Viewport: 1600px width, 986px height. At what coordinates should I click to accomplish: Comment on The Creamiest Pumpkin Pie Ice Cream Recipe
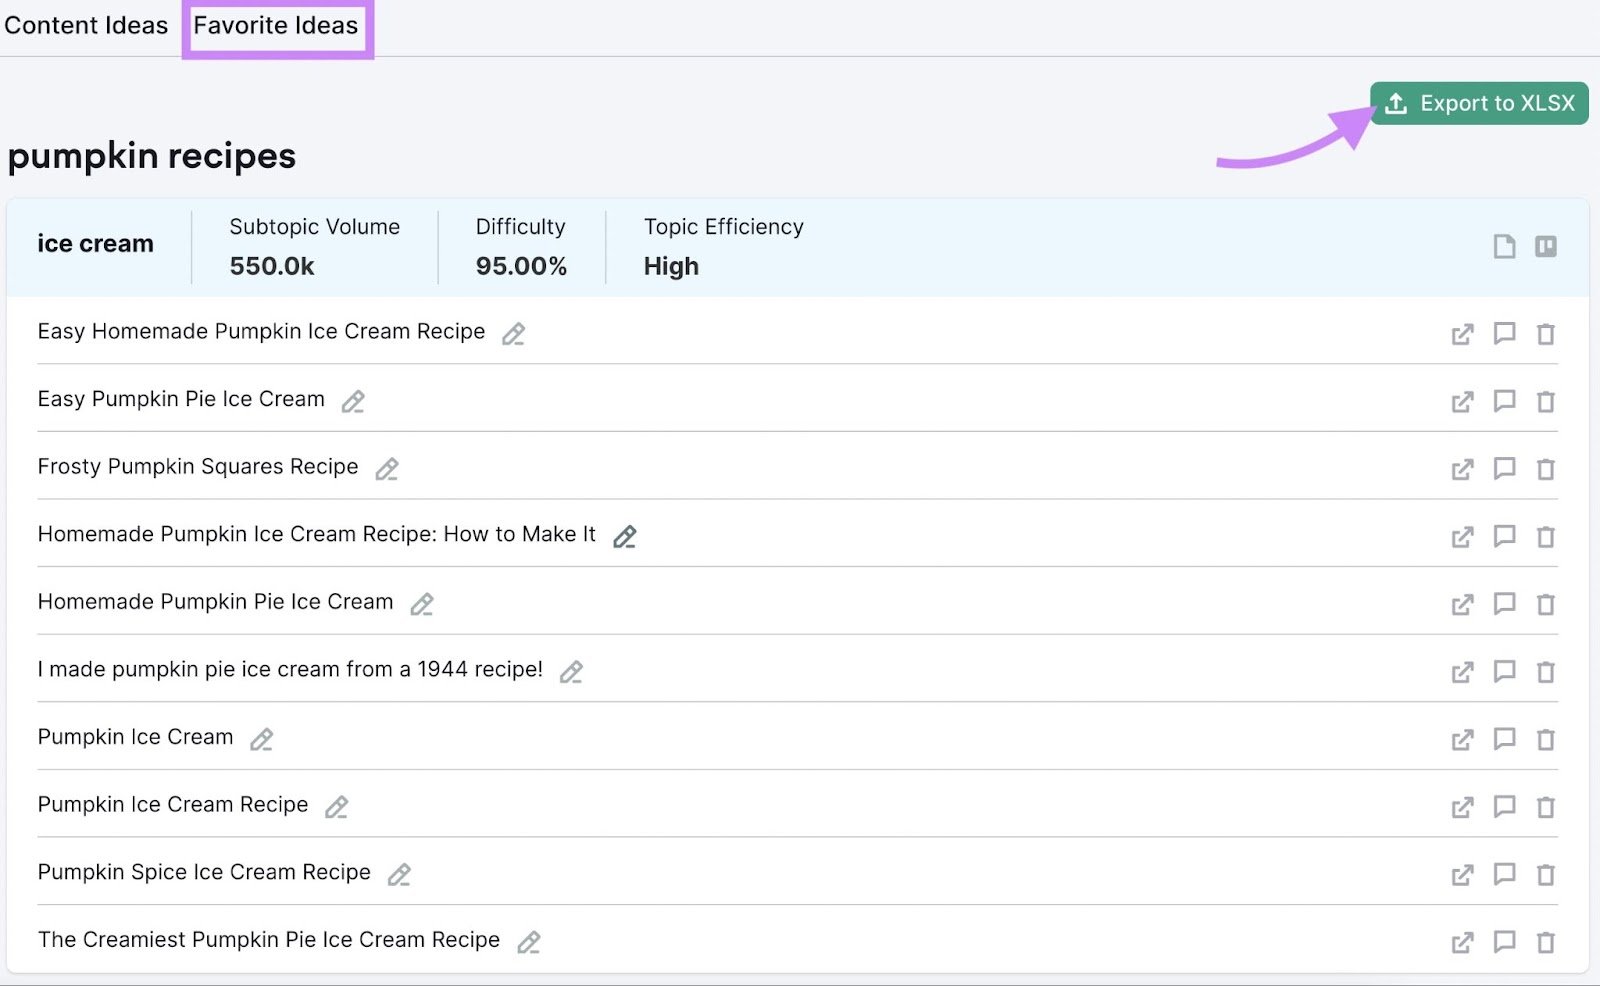1504,941
